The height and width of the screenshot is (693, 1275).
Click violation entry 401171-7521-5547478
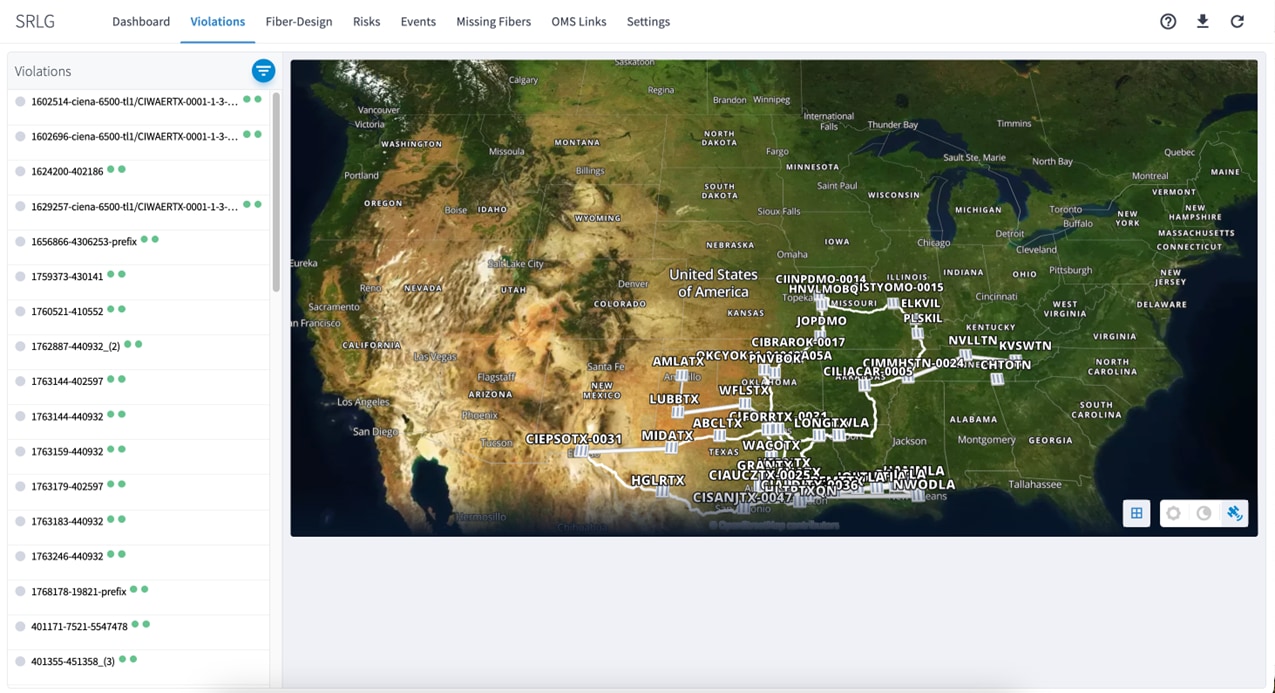138,627
